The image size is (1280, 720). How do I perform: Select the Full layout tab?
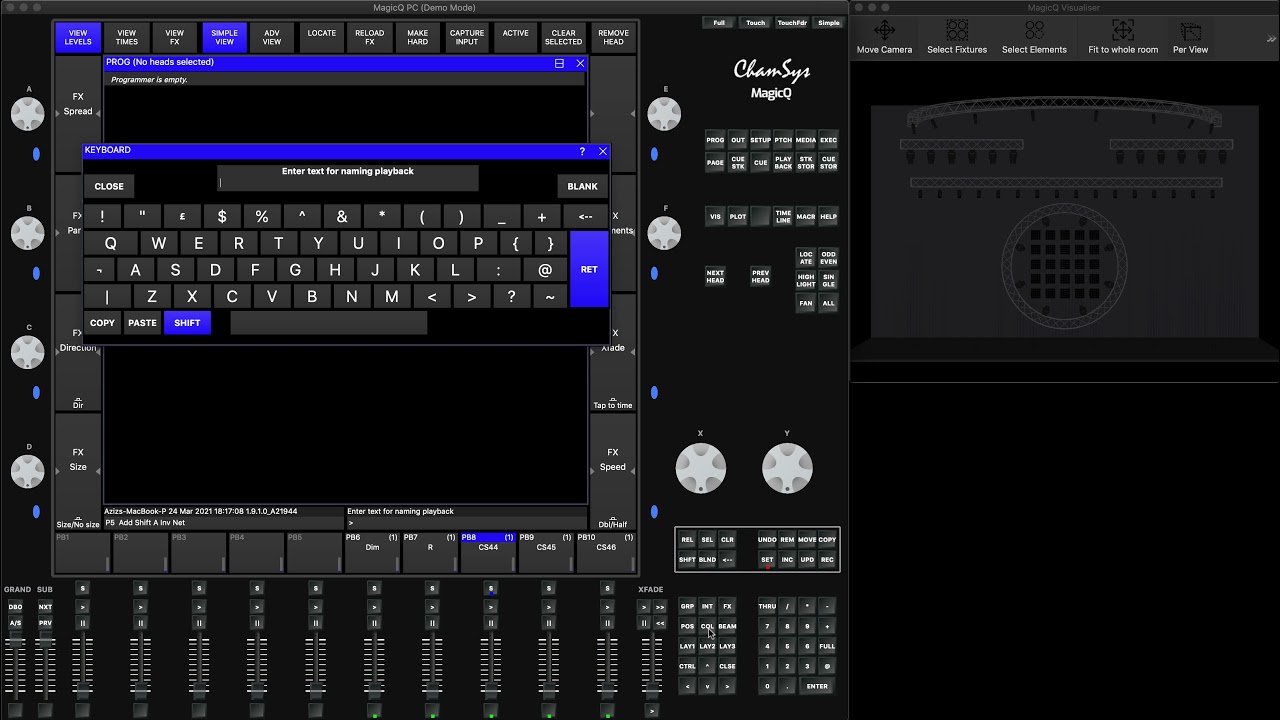(719, 22)
